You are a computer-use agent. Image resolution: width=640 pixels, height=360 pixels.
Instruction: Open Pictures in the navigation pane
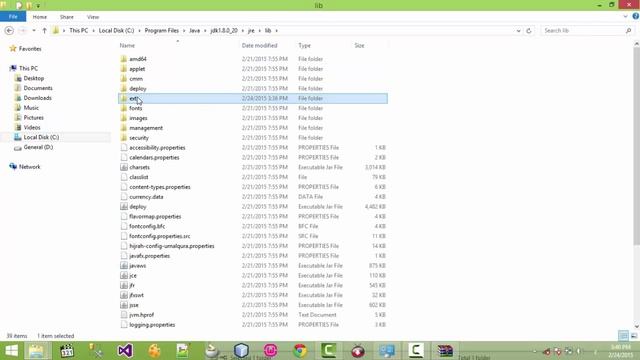(x=33, y=118)
